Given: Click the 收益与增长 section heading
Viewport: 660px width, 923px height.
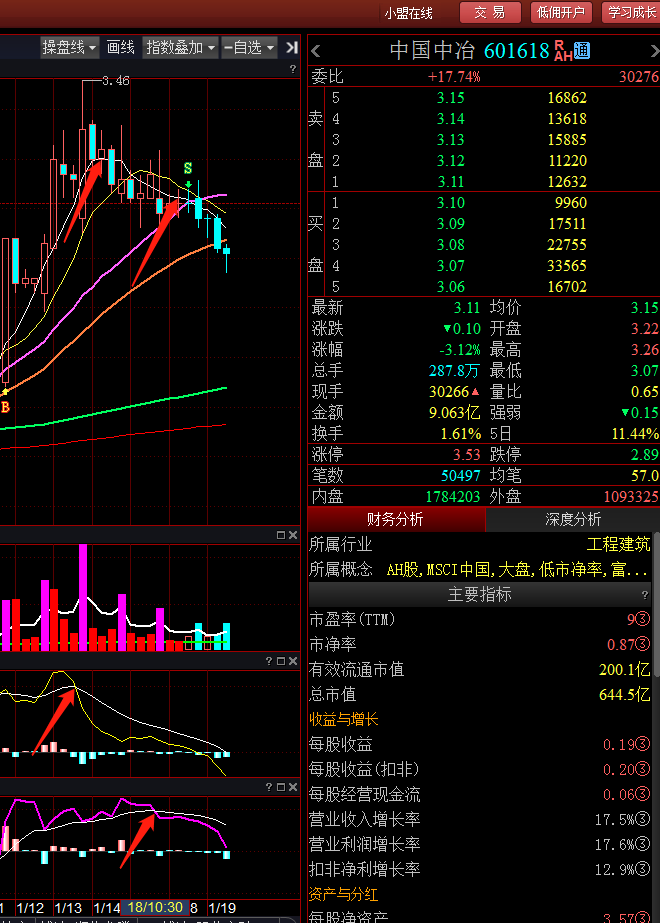Looking at the screenshot, I should point(344,719).
